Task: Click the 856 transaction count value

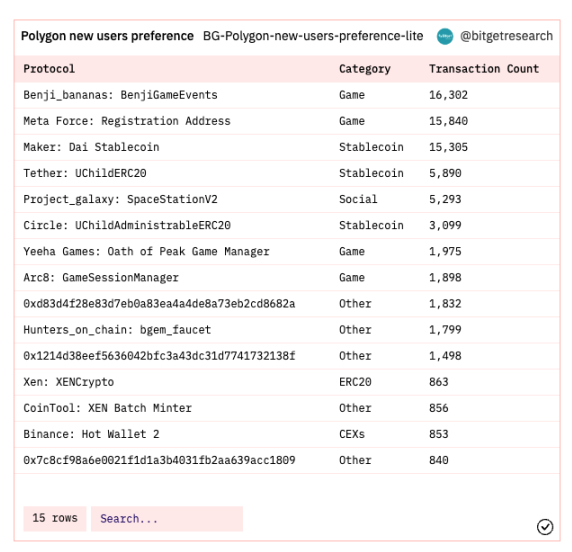Action: [438, 408]
